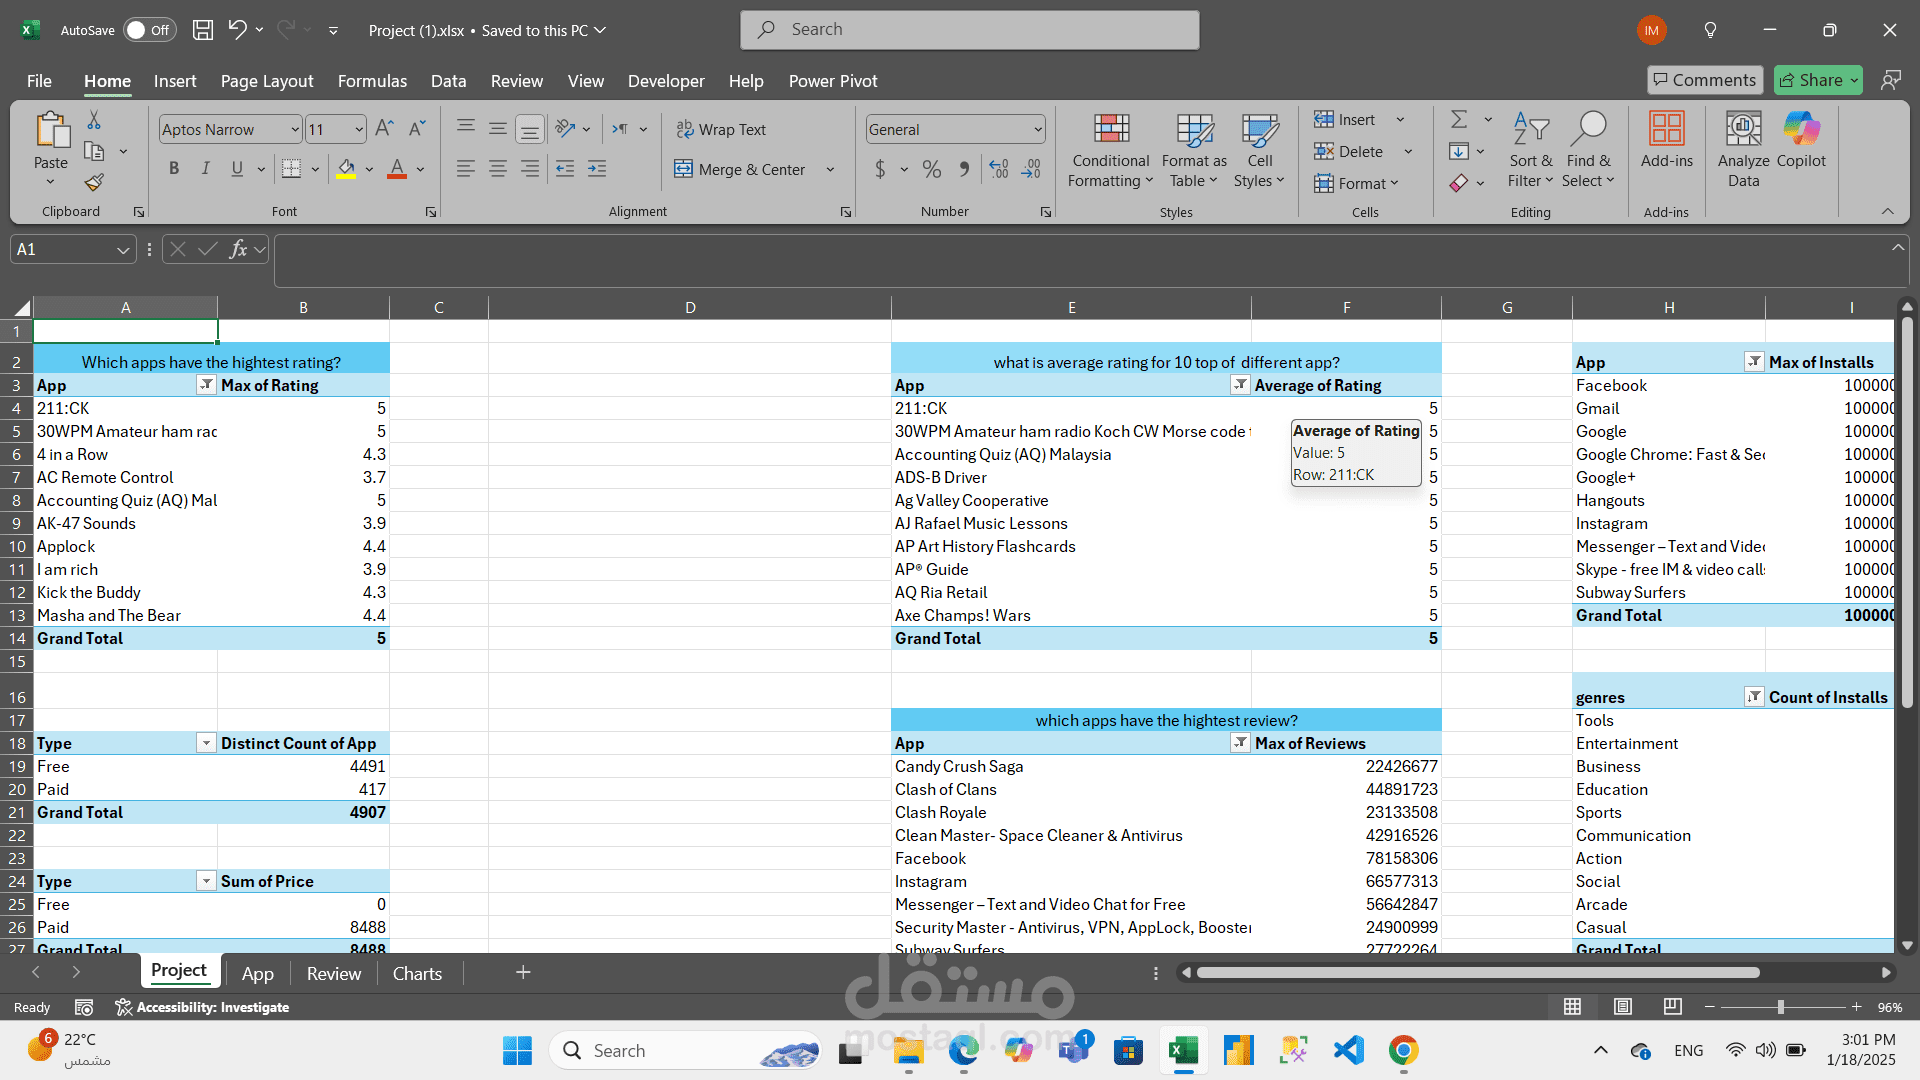Open the Formulas ribbon tab

(x=372, y=81)
